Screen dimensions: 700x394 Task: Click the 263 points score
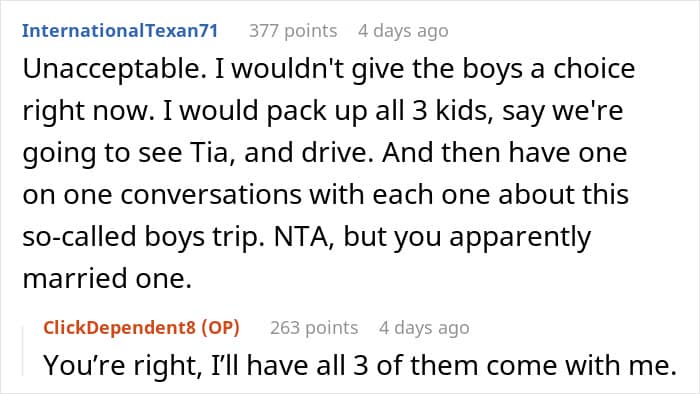pyautogui.click(x=314, y=328)
